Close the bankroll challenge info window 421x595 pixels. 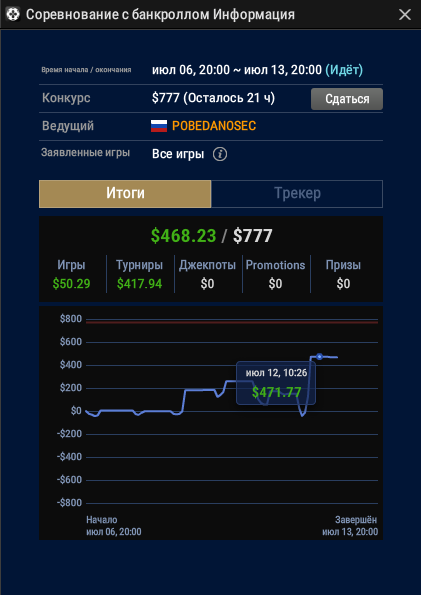[405, 15]
